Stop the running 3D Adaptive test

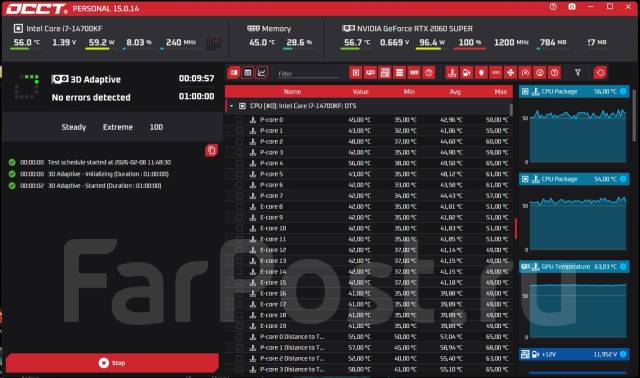point(112,363)
